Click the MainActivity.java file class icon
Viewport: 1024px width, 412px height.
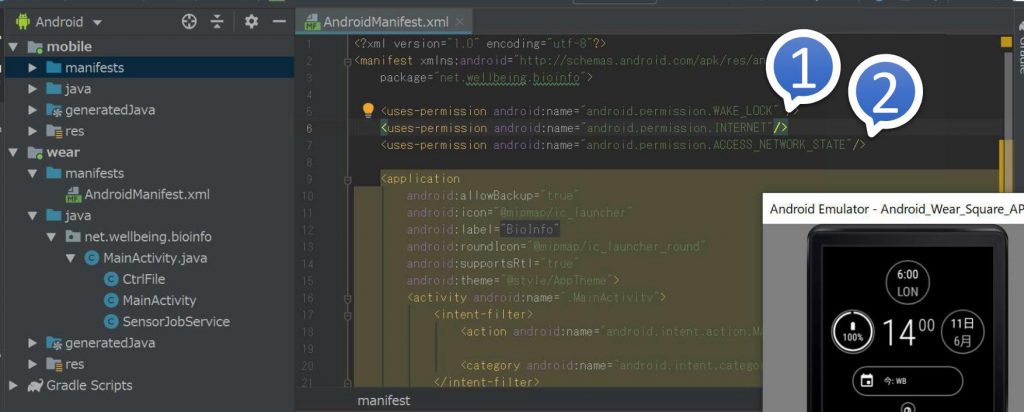(92, 258)
